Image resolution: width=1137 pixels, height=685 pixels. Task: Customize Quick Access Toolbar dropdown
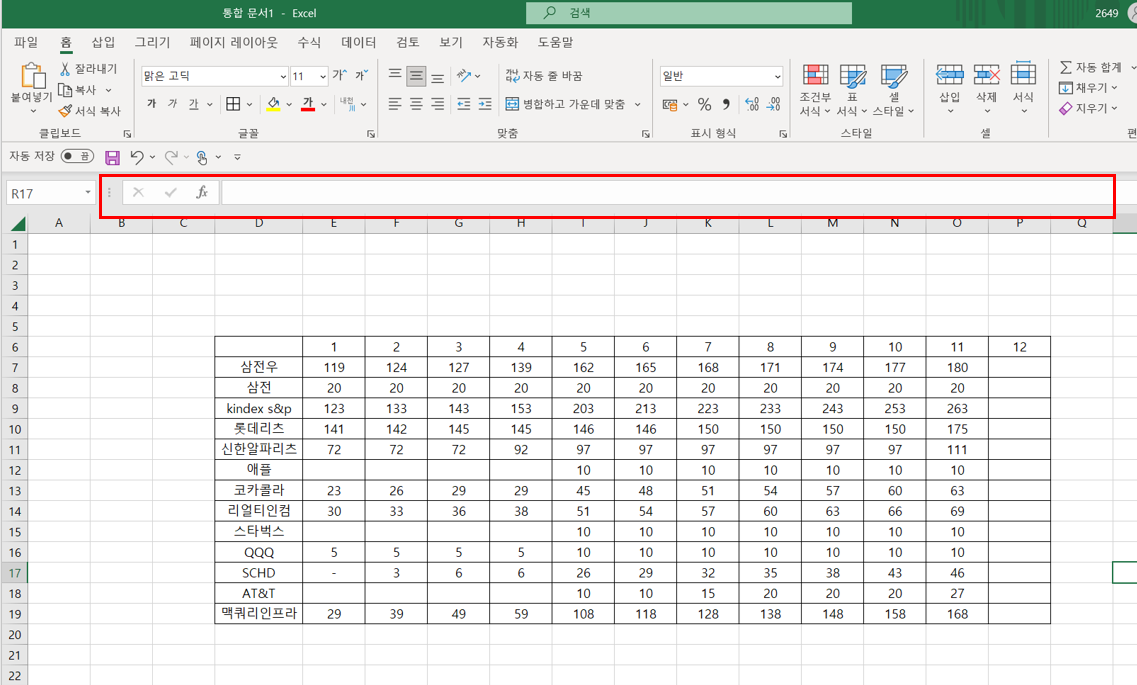(237, 157)
